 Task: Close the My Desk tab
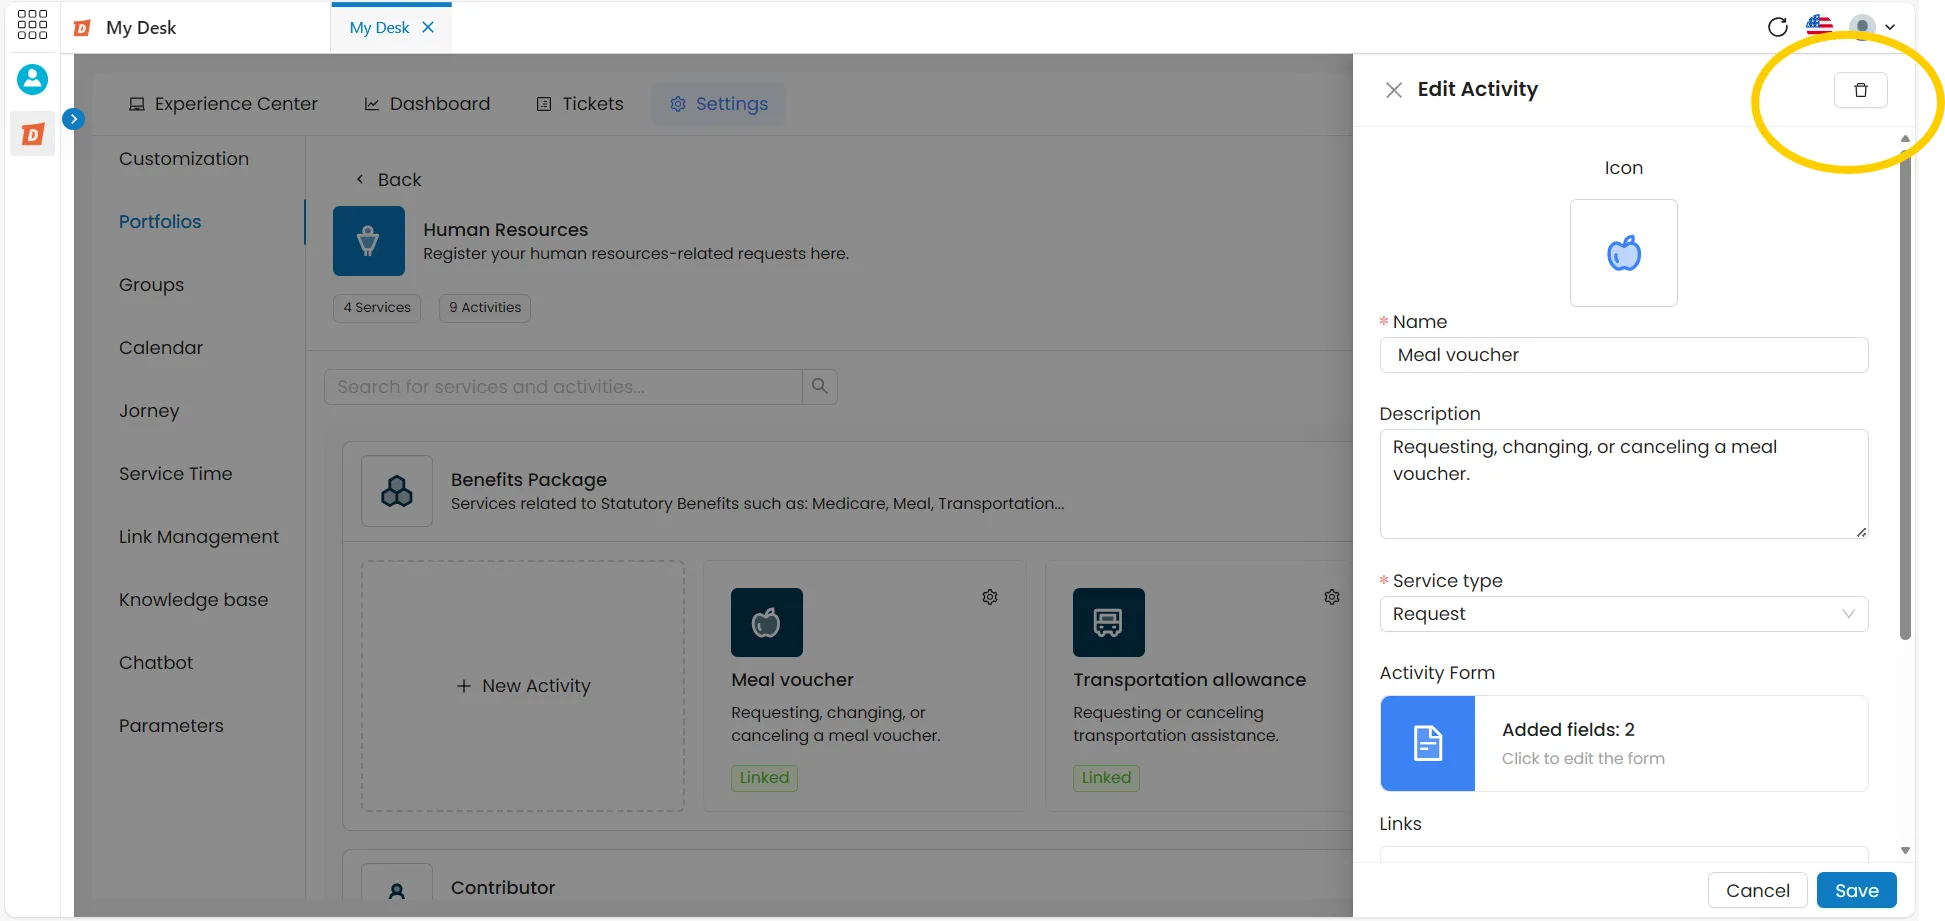[x=428, y=27]
